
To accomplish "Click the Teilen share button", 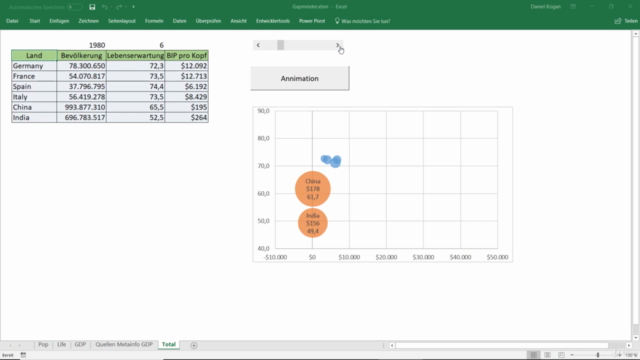I will (x=626, y=21).
